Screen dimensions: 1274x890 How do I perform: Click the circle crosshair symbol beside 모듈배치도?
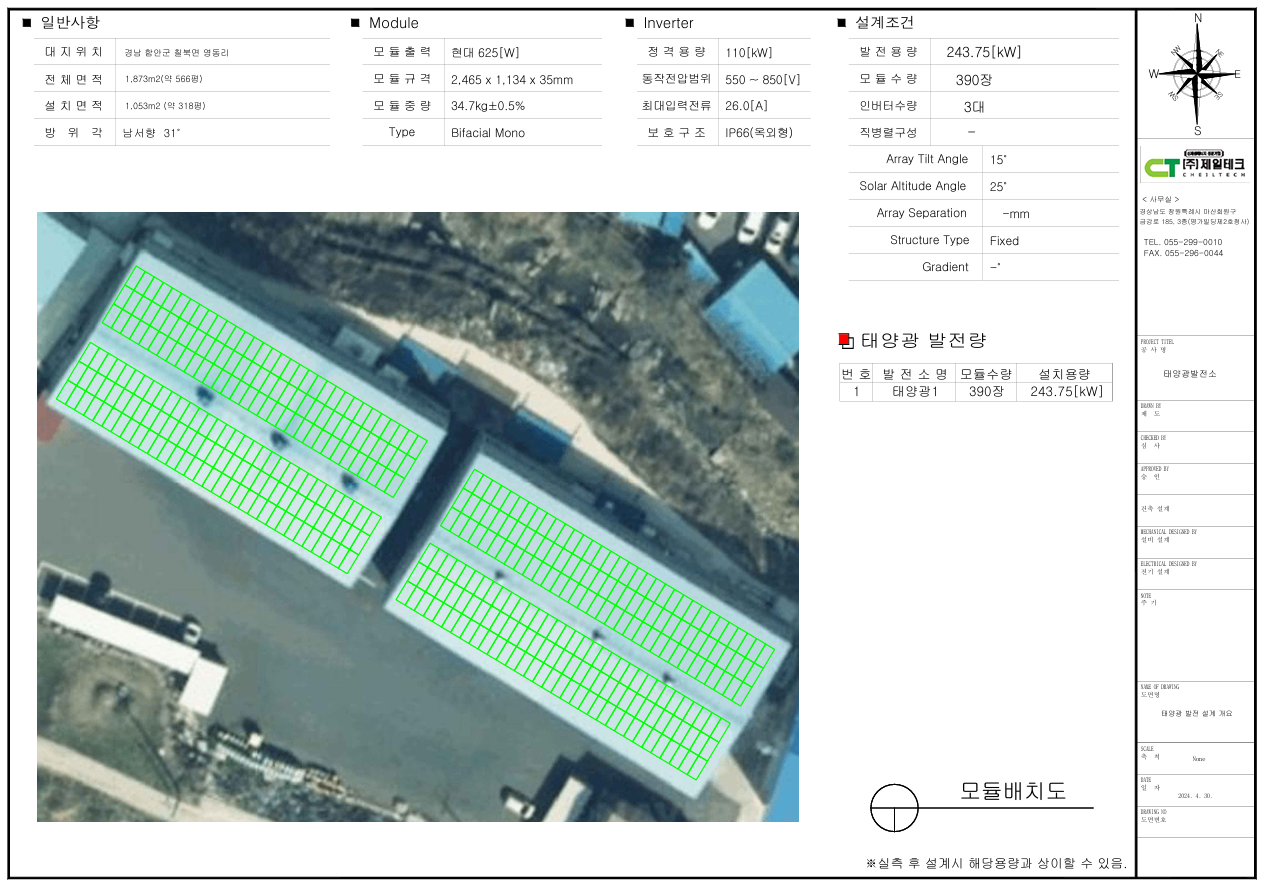coord(894,807)
